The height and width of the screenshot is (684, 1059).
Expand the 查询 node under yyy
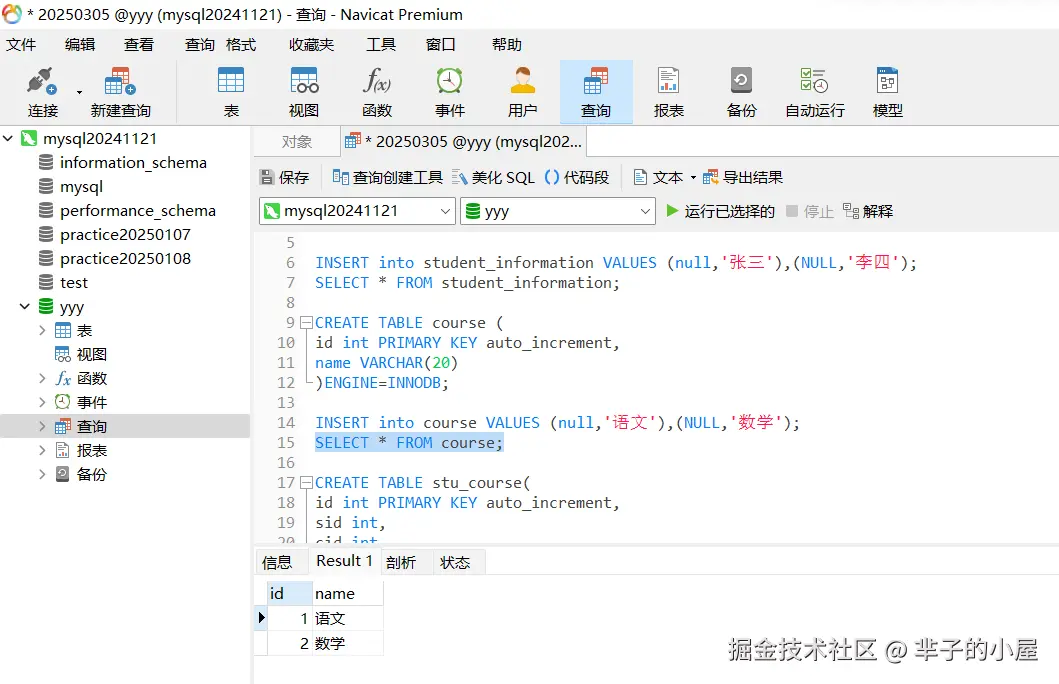(42, 426)
